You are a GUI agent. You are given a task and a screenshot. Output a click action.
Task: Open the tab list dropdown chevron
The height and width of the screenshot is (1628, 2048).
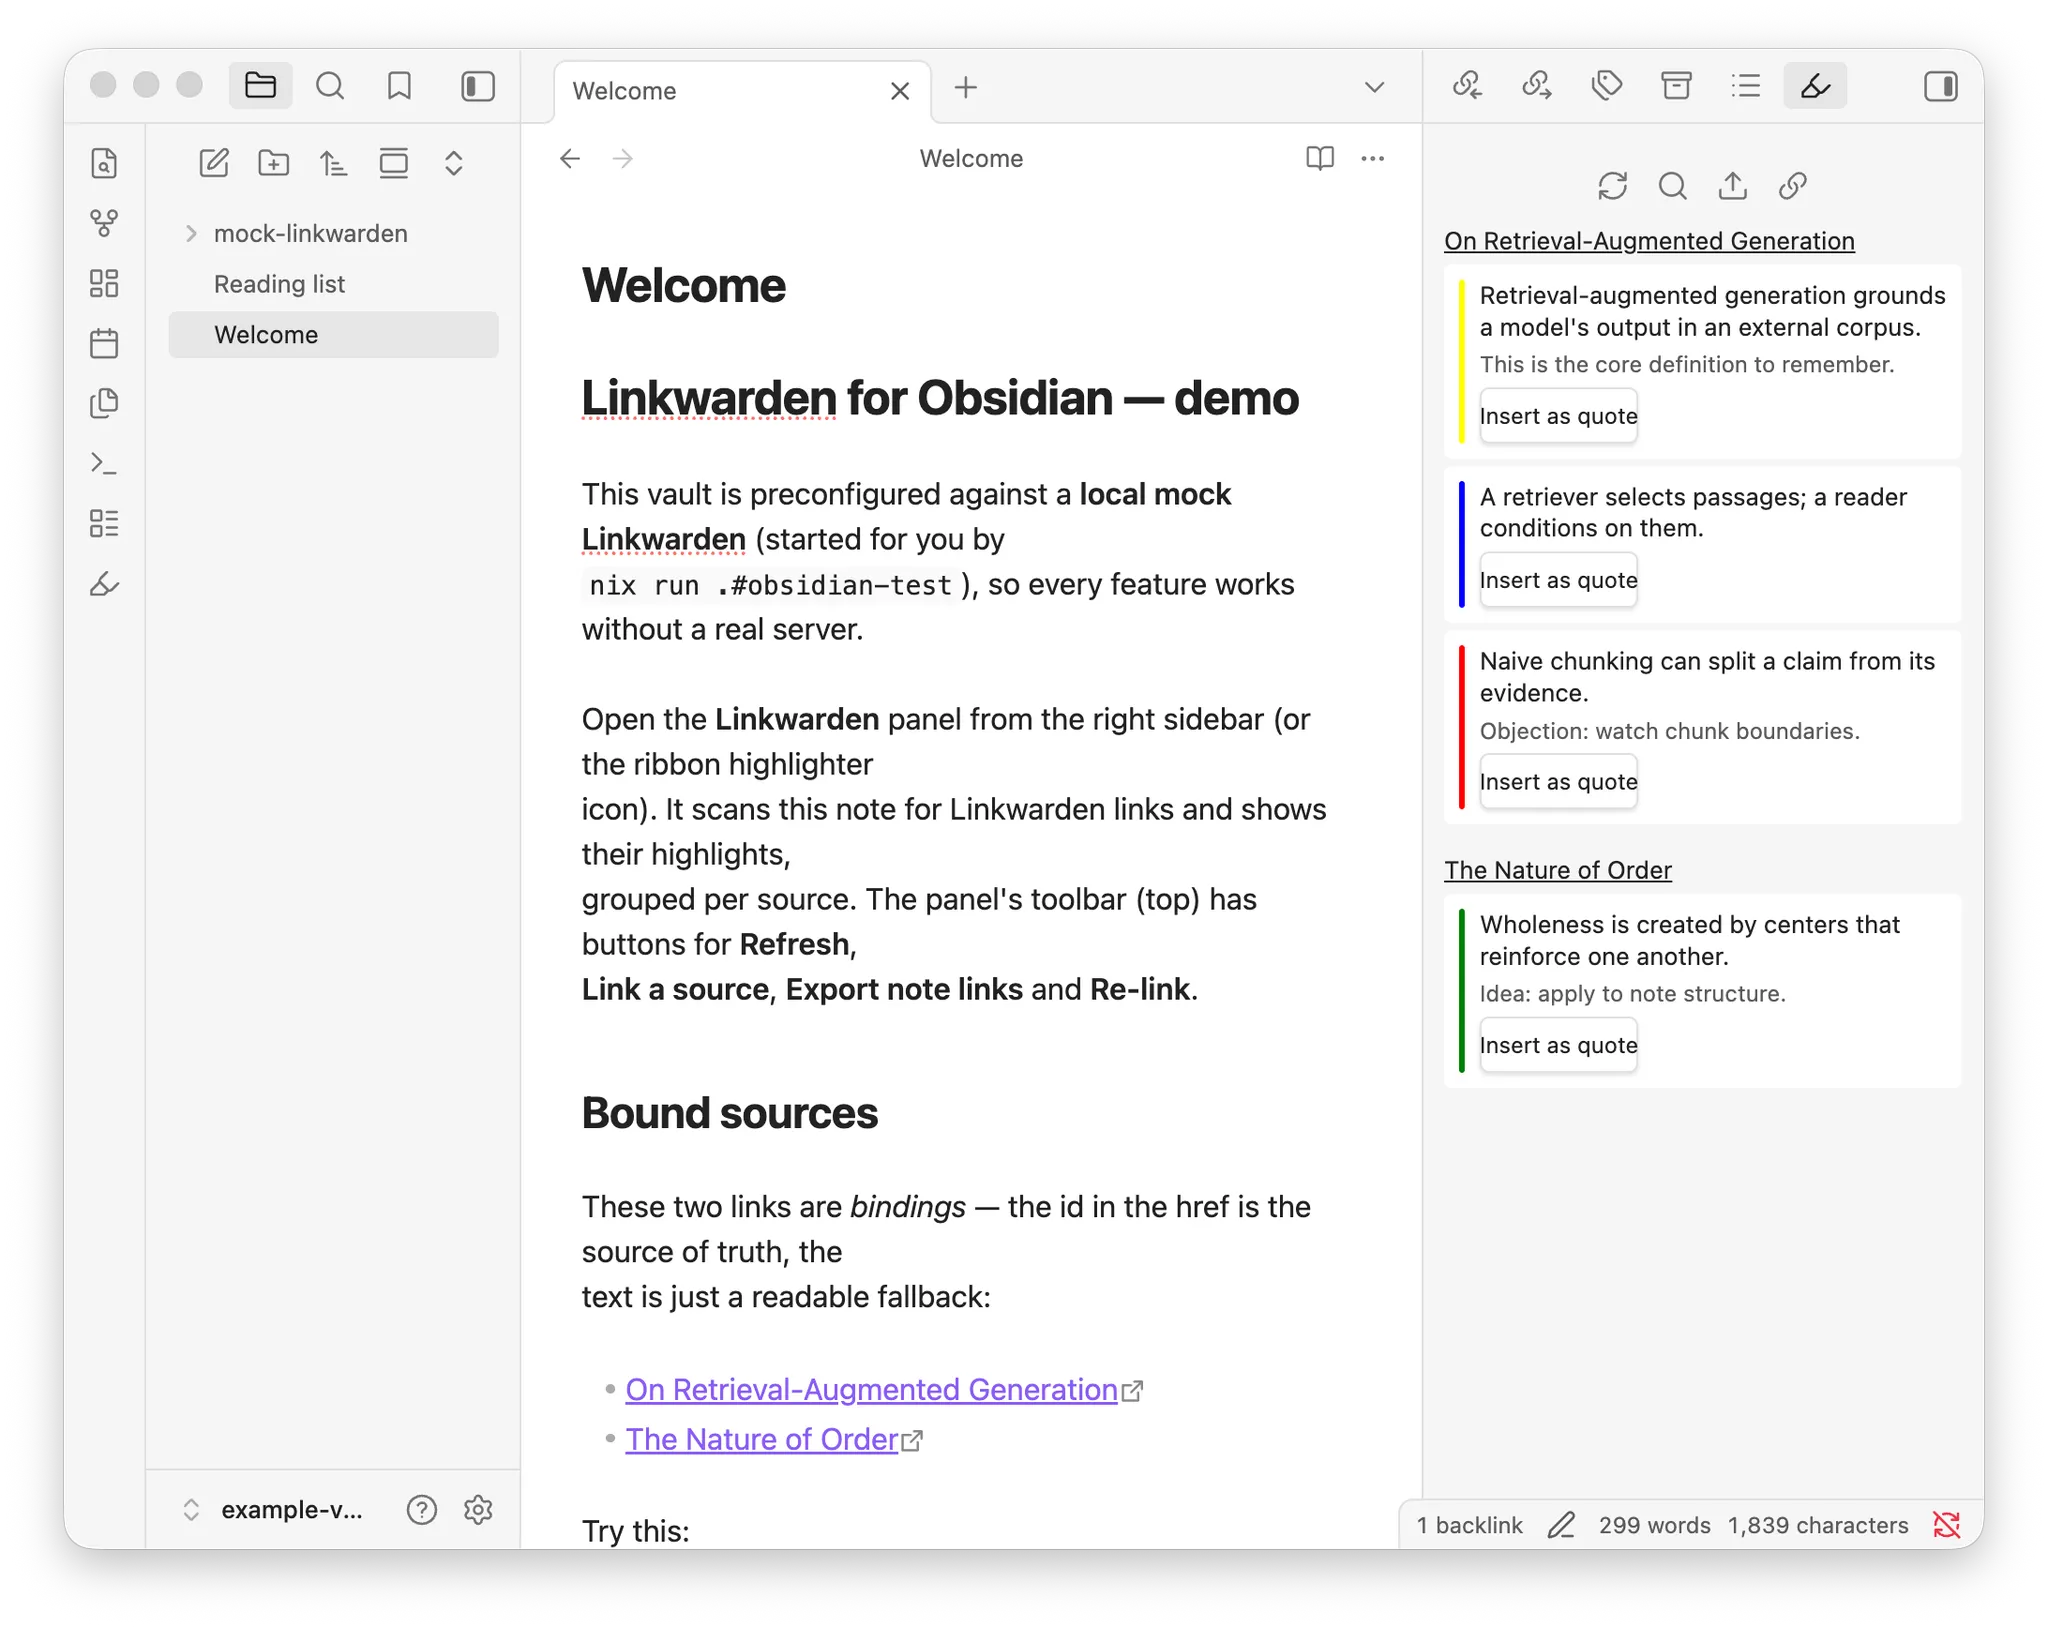tap(1375, 88)
